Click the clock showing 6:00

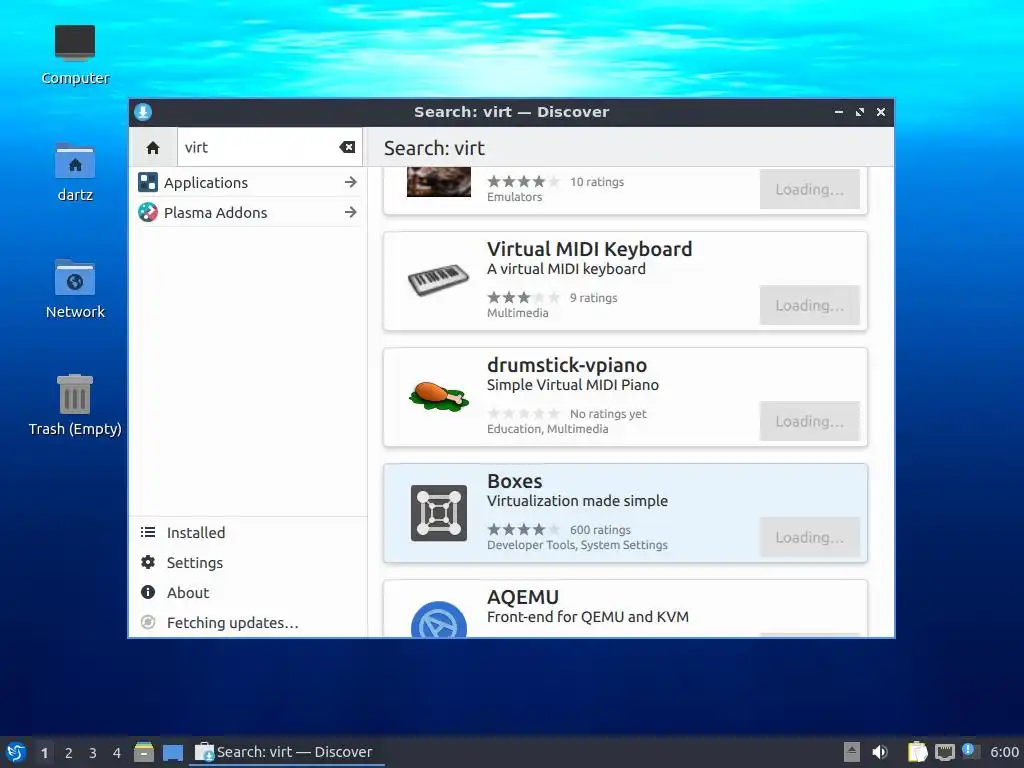pyautogui.click(x=1004, y=752)
